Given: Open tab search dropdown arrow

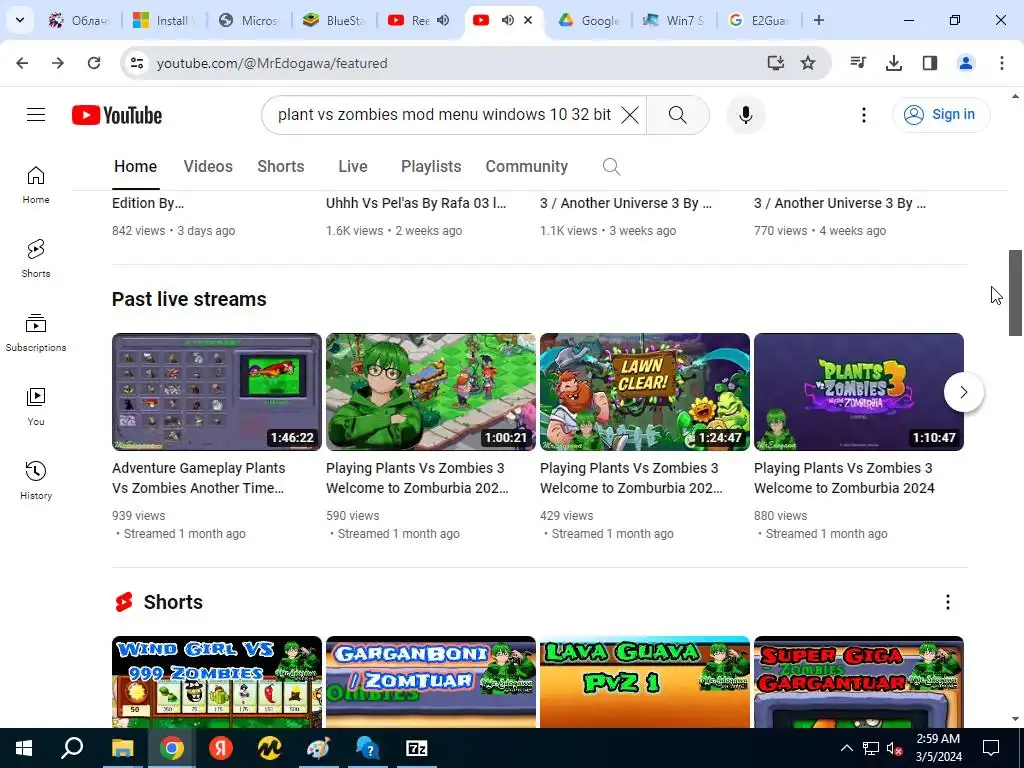Looking at the screenshot, I should [x=20, y=20].
